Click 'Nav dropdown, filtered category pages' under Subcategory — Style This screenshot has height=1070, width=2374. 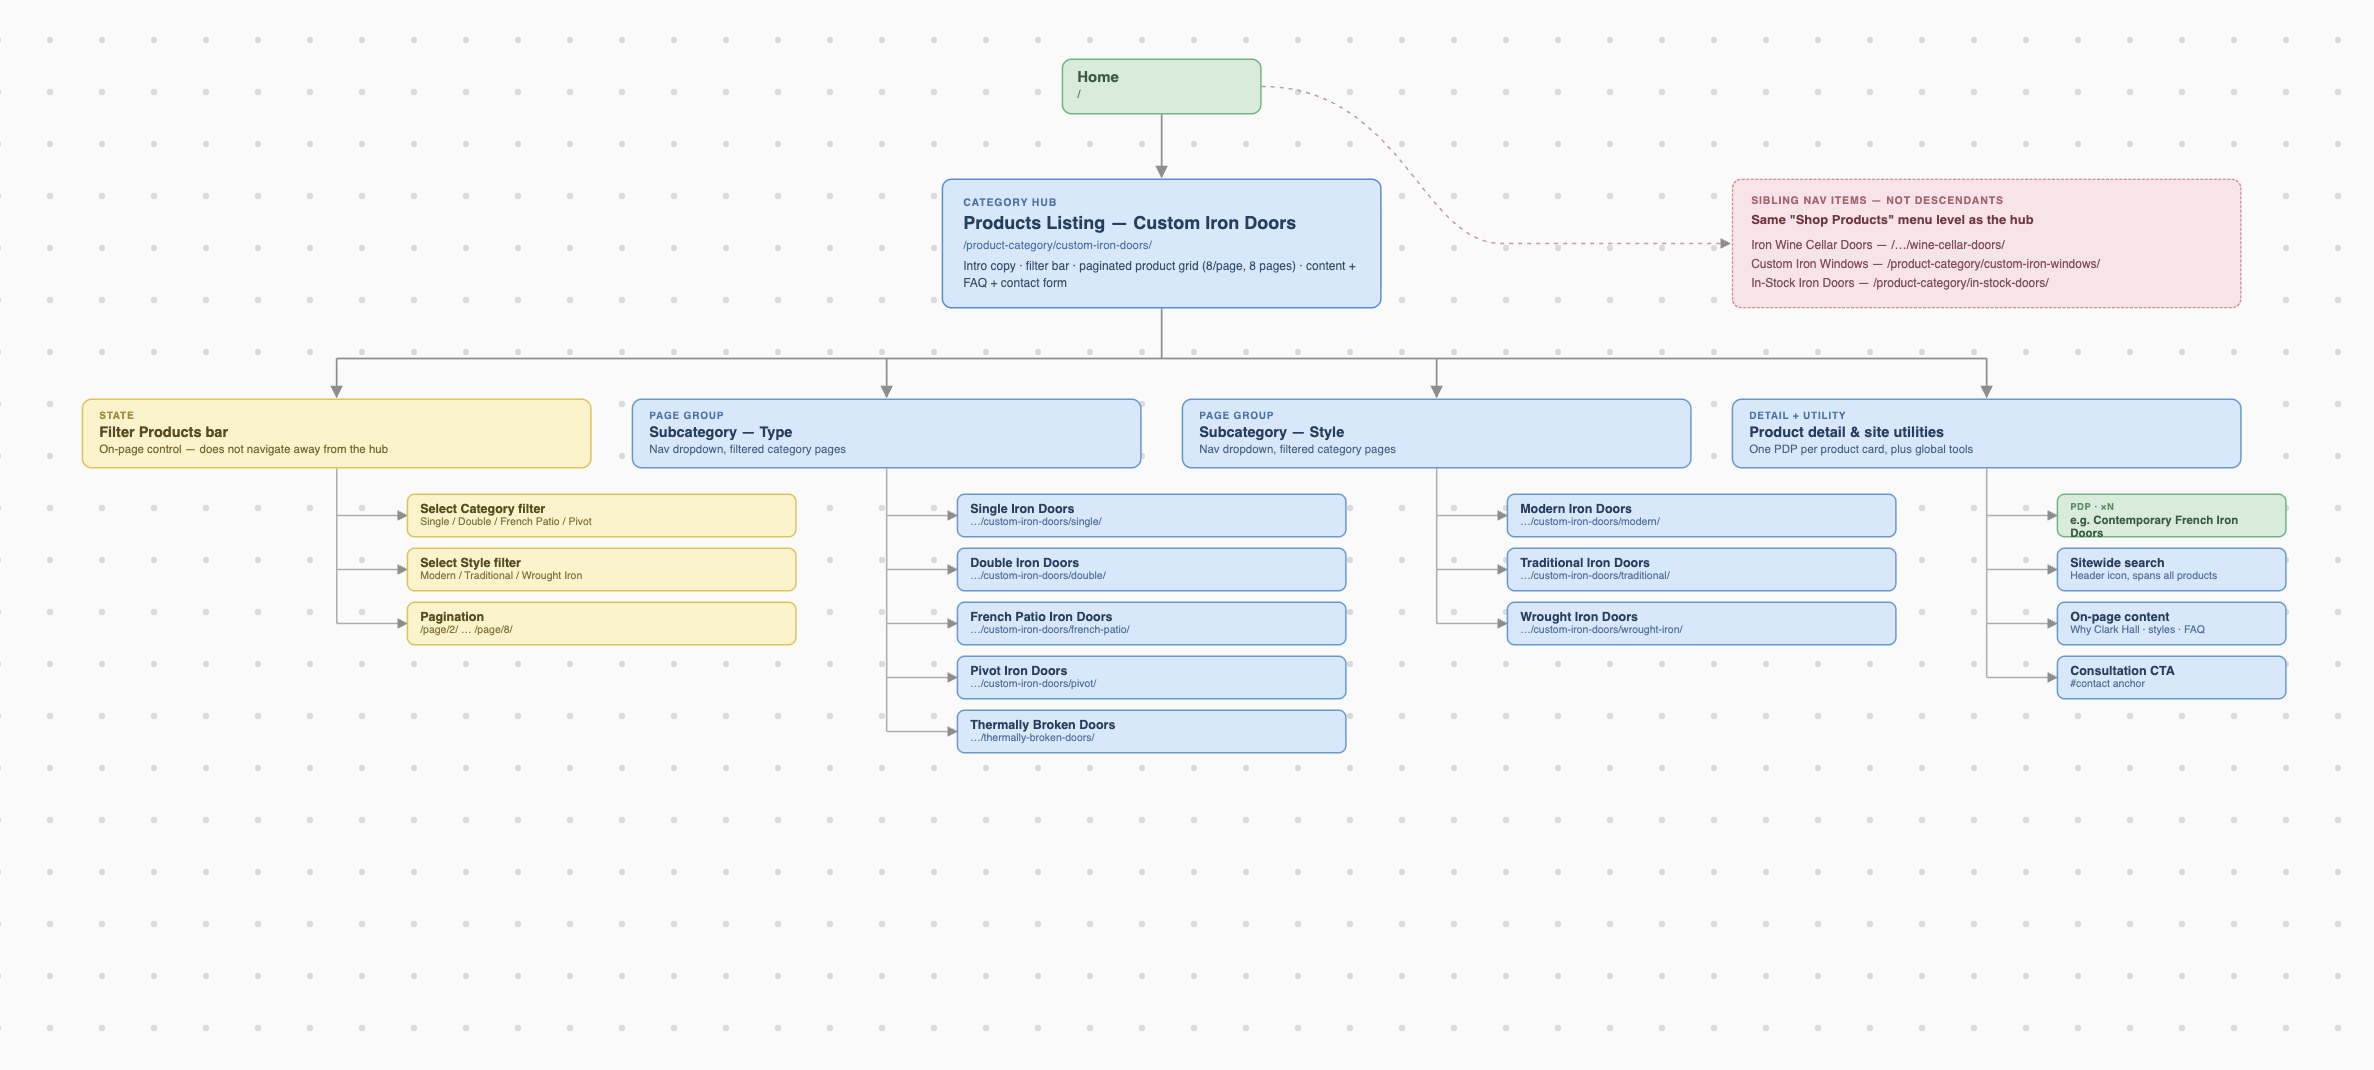point(1297,450)
